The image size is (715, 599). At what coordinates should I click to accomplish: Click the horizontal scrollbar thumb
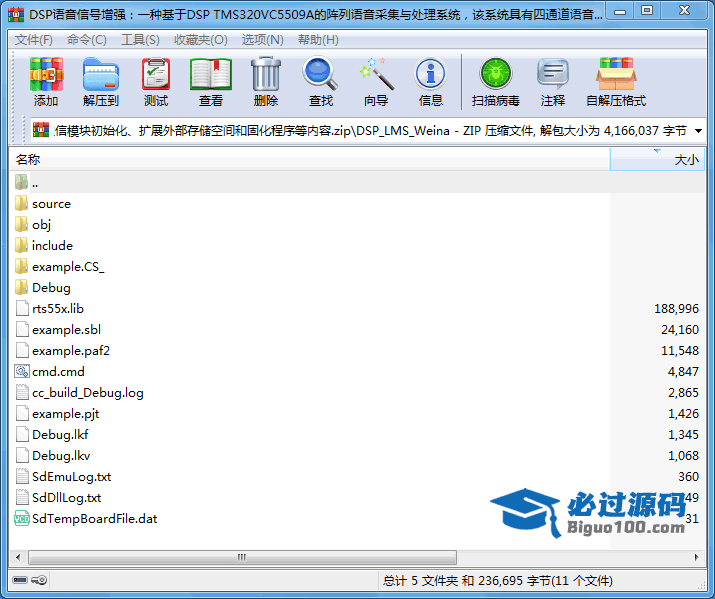[242, 557]
